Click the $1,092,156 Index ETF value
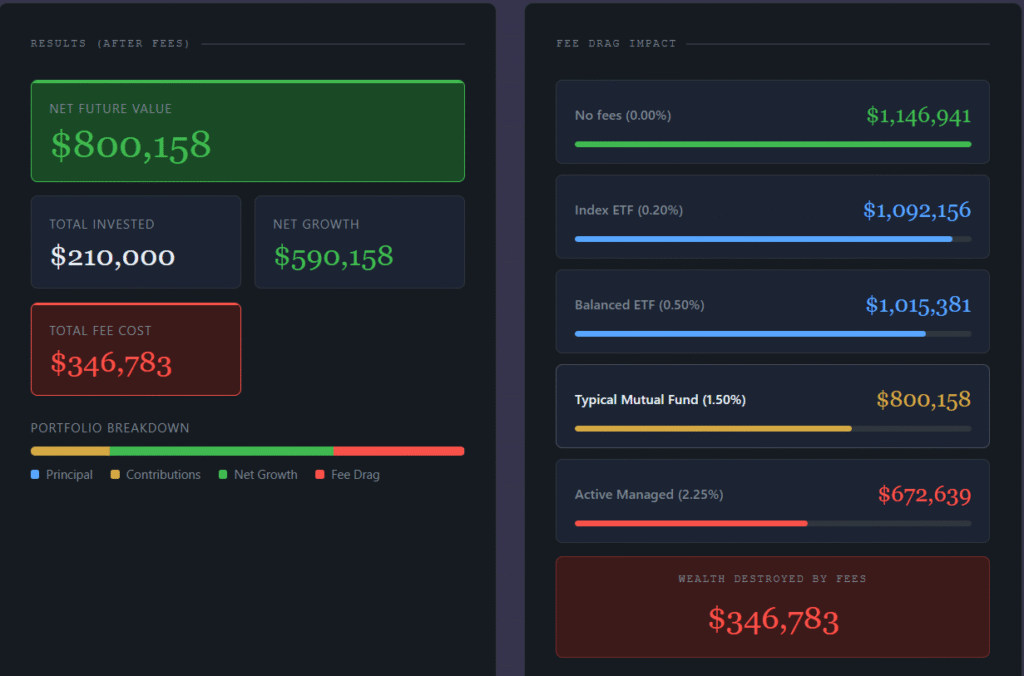1024x676 pixels. point(917,210)
